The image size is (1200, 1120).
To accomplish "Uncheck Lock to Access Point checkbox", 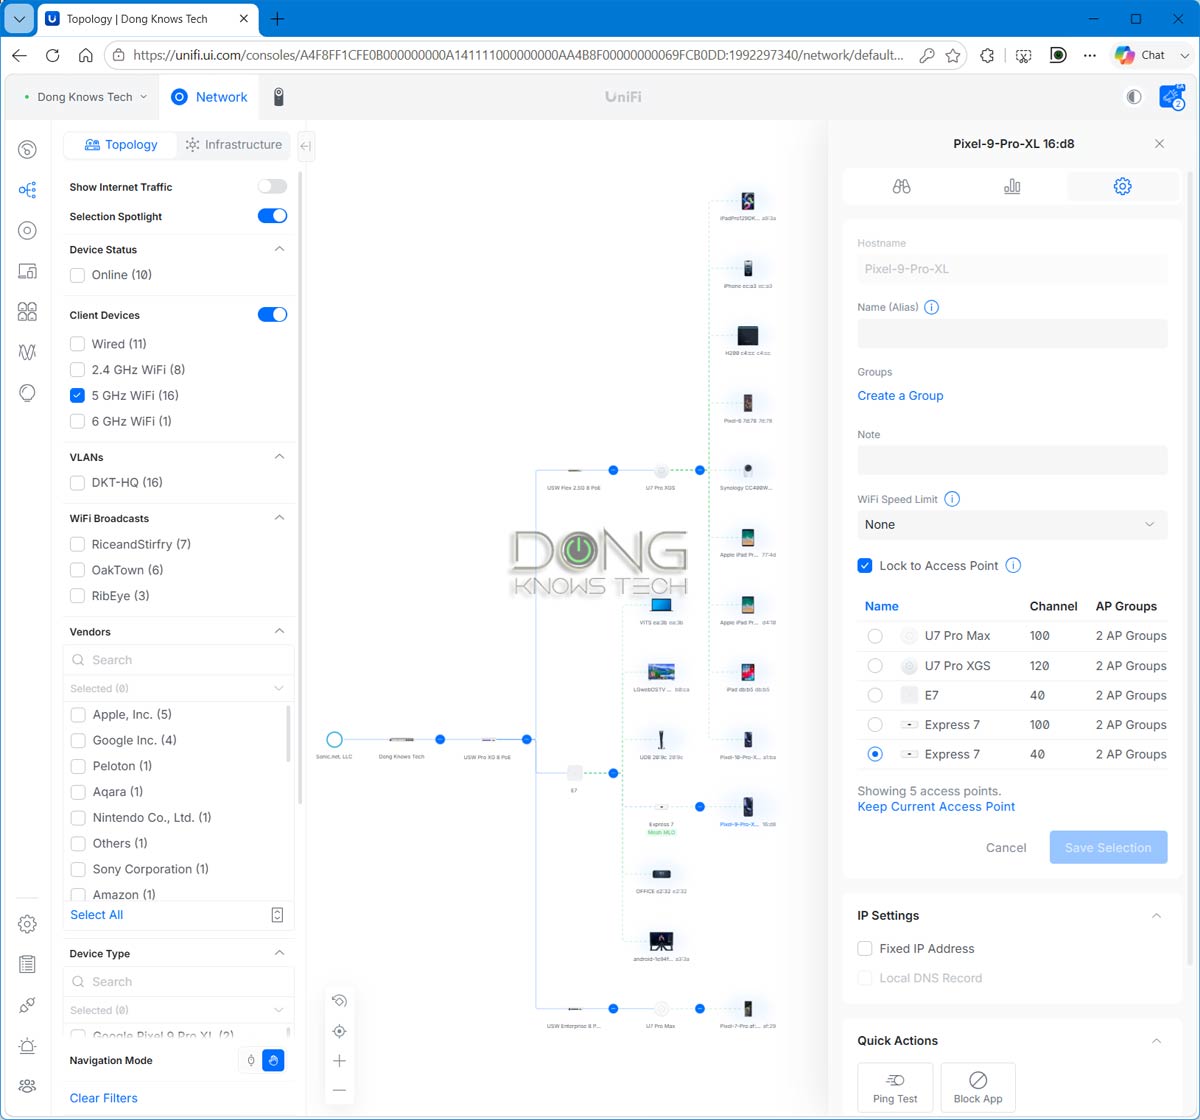I will (x=865, y=565).
